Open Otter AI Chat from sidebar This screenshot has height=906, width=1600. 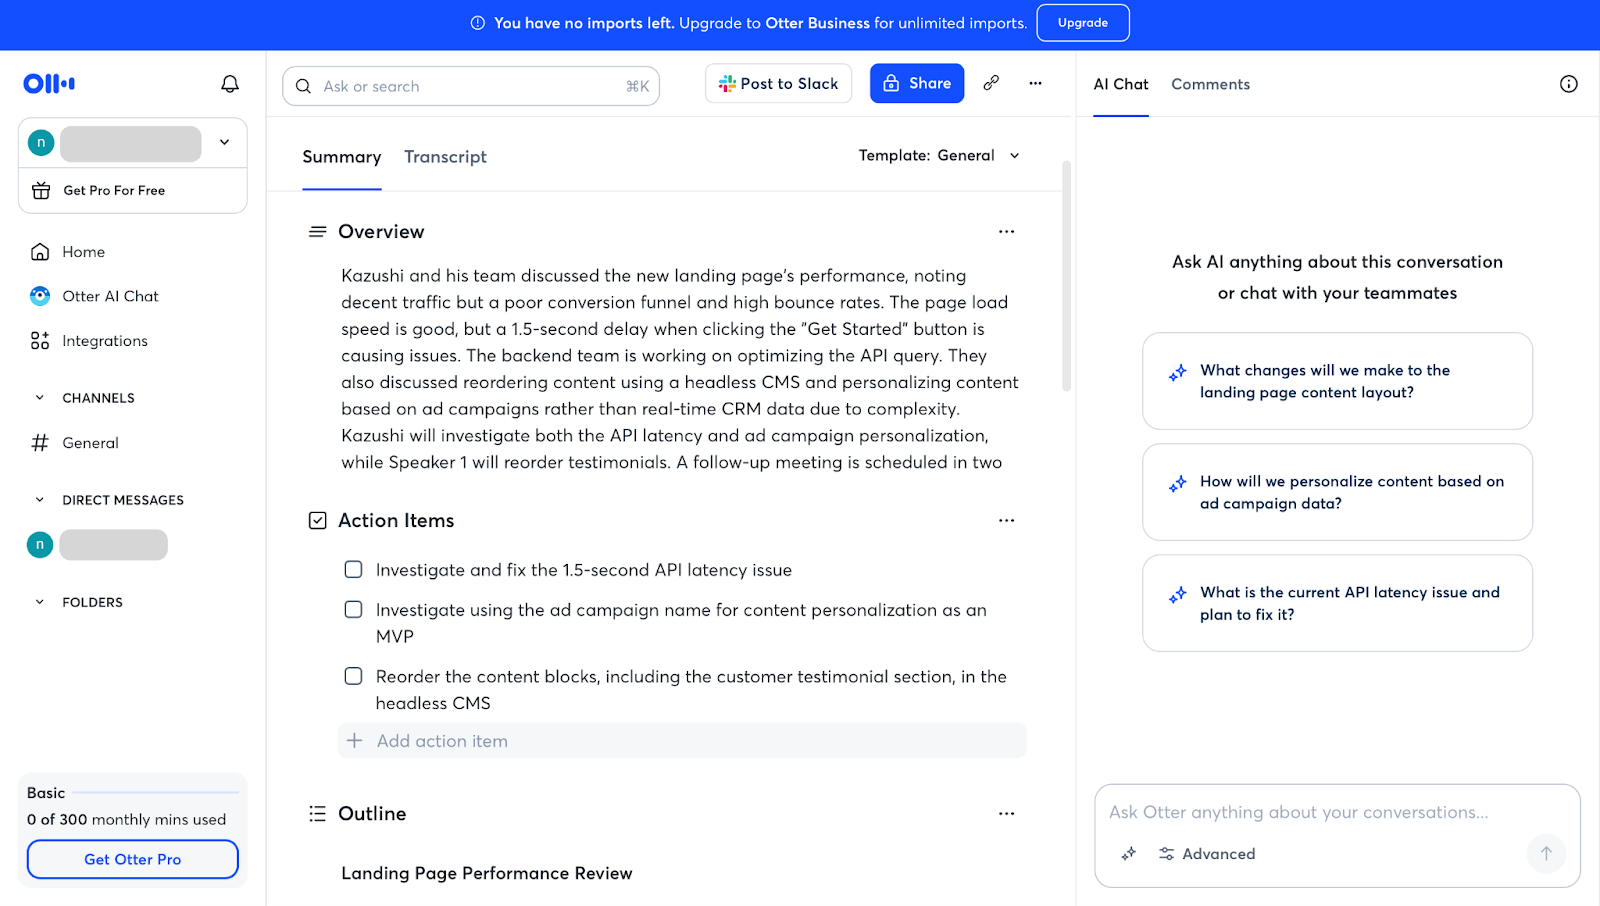(x=110, y=296)
